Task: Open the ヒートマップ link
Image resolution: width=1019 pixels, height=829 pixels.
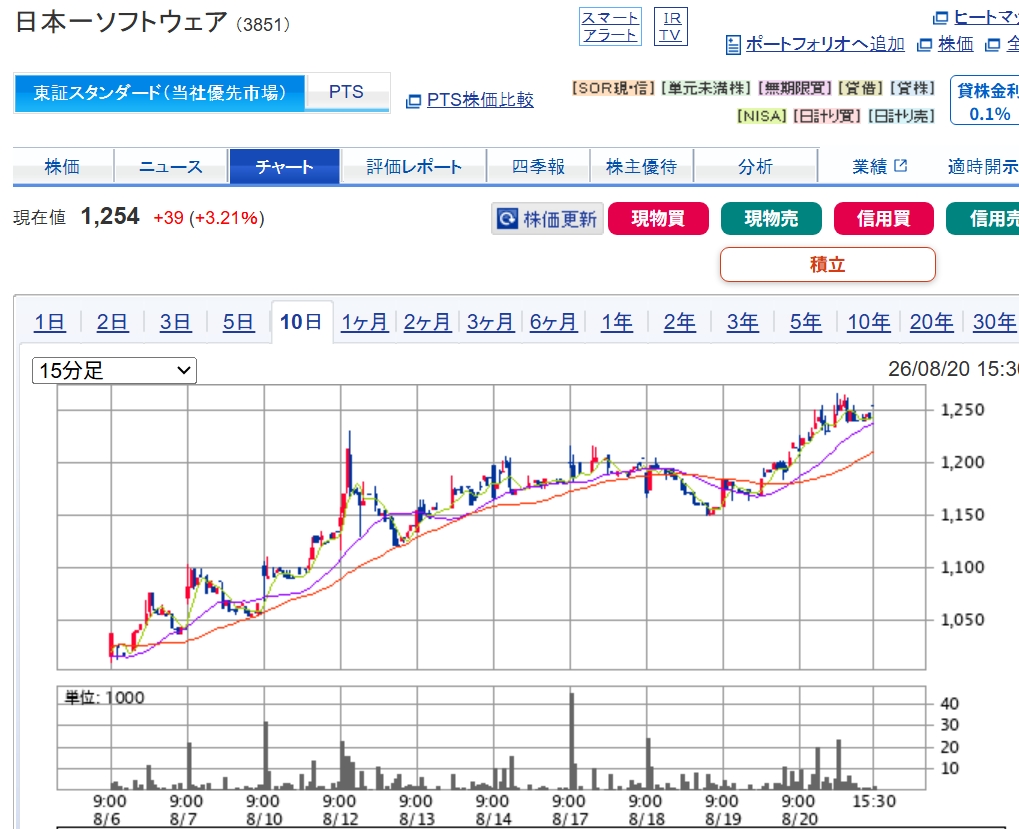Action: [x=986, y=18]
